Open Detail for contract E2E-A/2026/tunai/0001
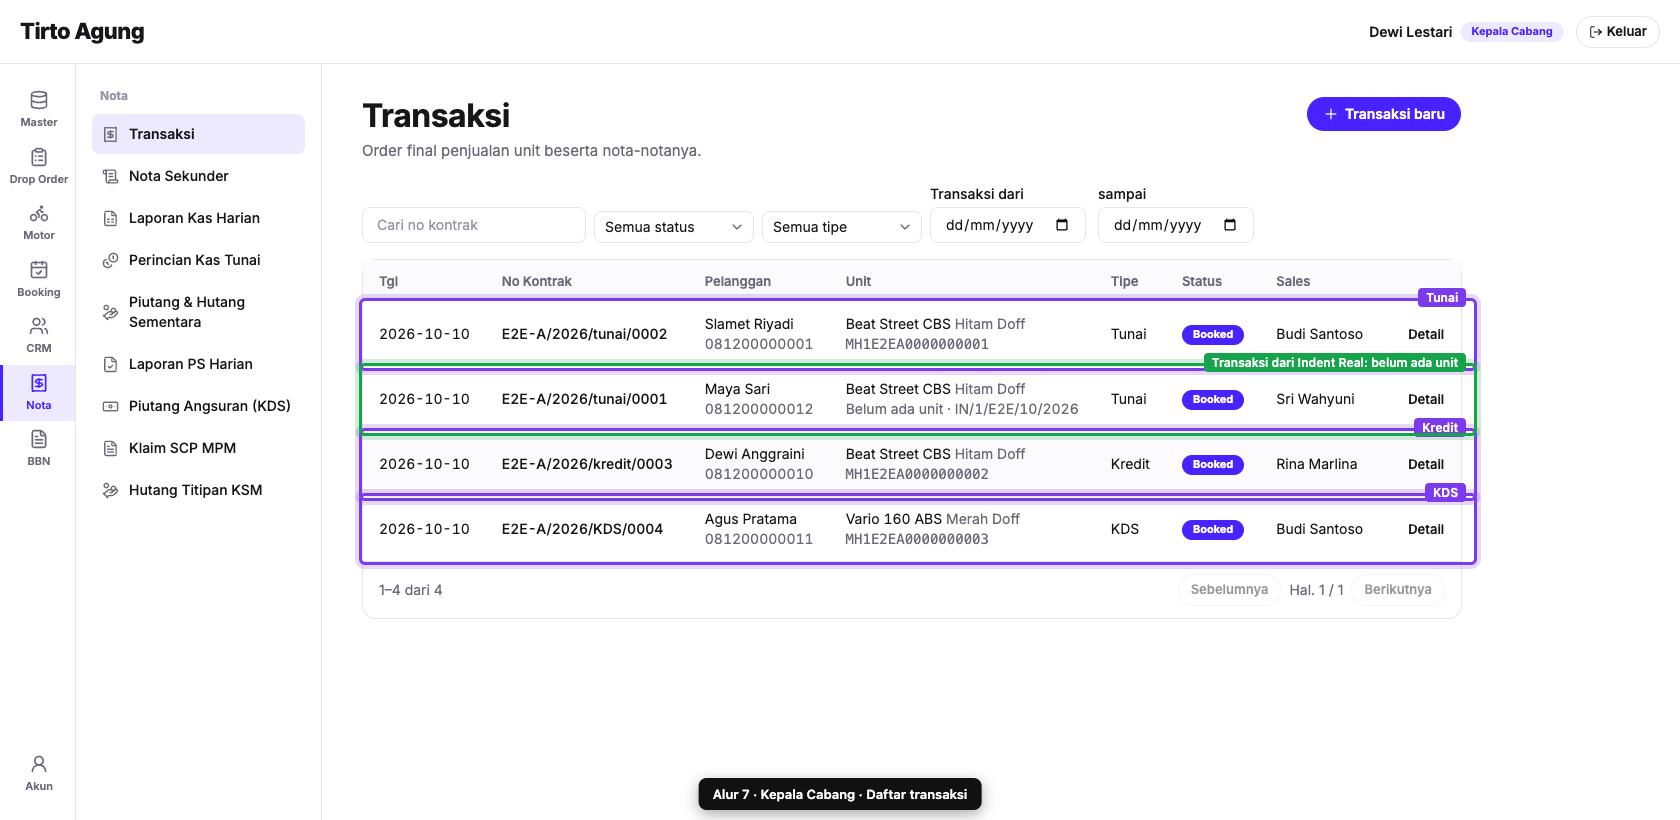This screenshot has height=820, width=1680. (x=1426, y=399)
